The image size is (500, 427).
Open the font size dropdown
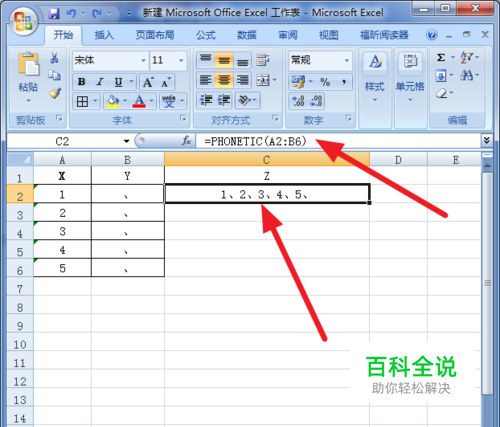point(181,60)
